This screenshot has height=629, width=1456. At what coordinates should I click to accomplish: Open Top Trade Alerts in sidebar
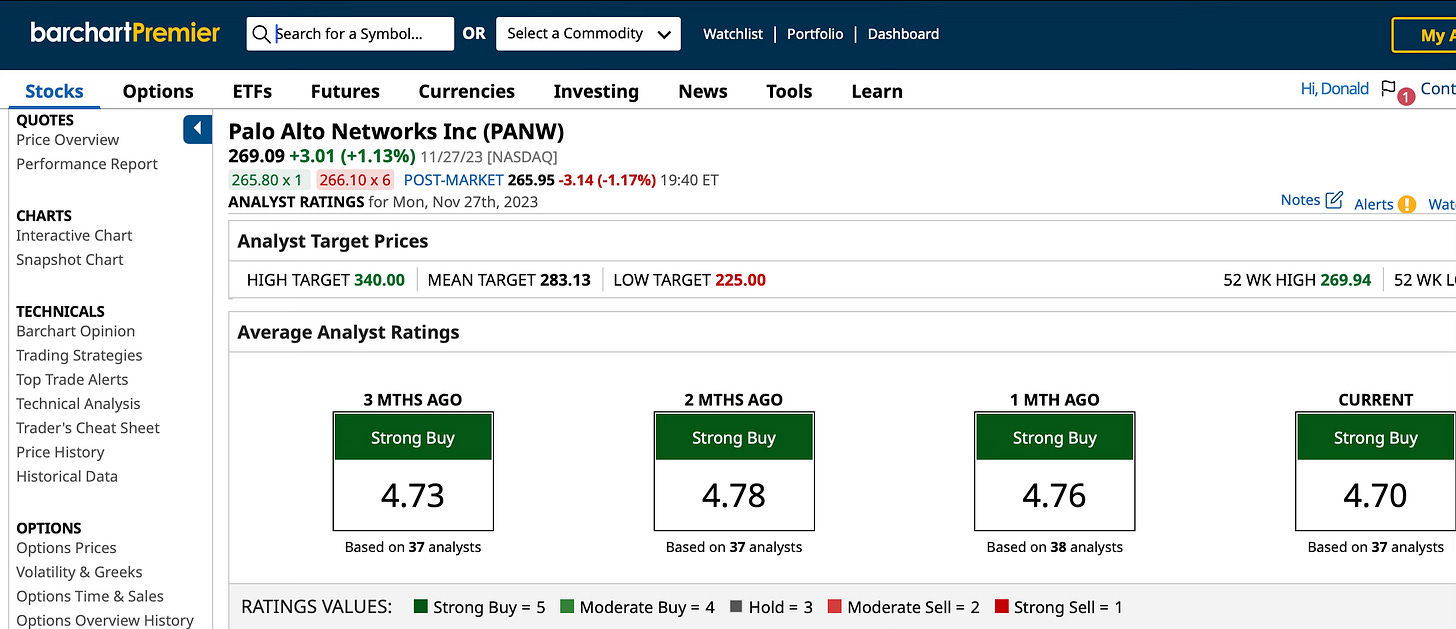pyautogui.click(x=72, y=379)
